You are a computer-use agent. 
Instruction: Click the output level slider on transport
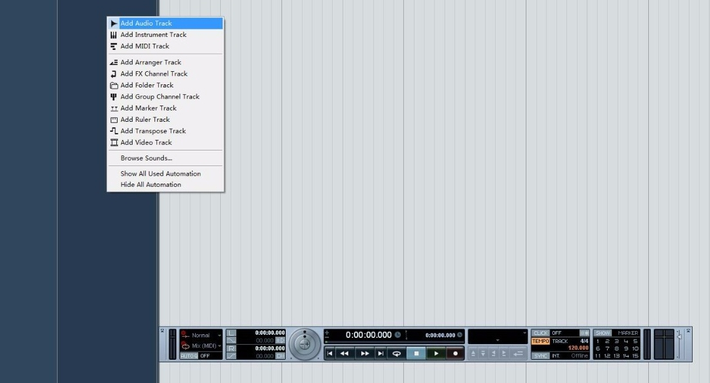pos(679,336)
